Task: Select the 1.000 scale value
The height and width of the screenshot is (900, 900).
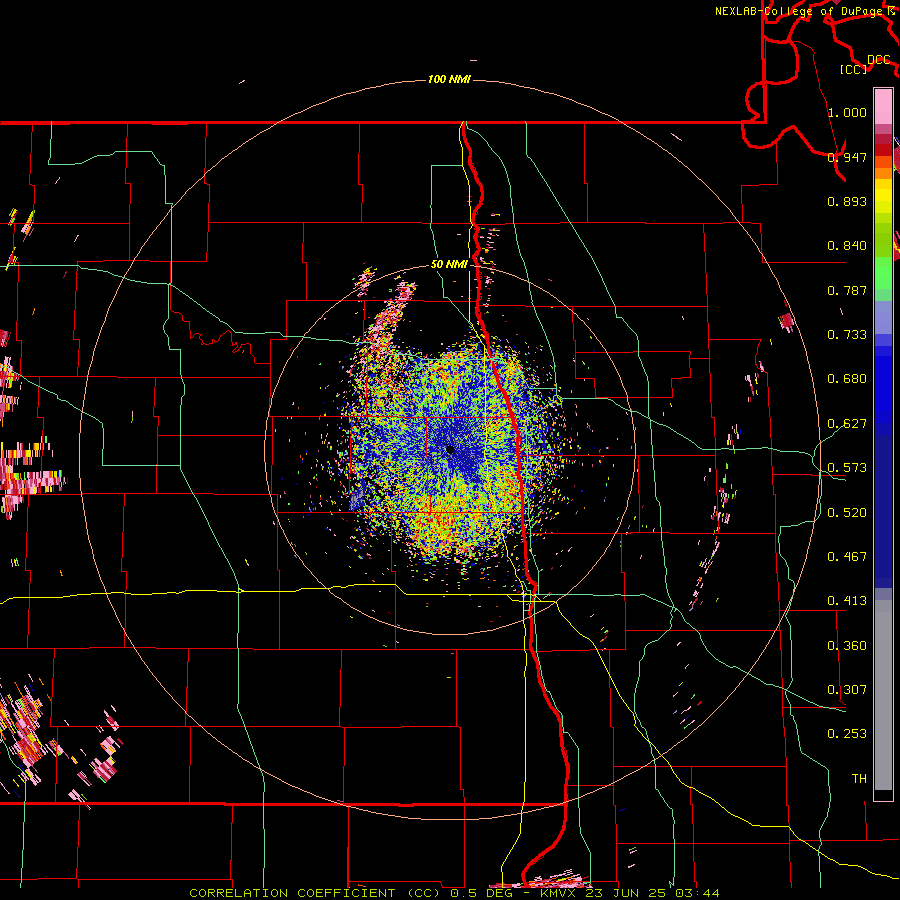Action: [847, 112]
